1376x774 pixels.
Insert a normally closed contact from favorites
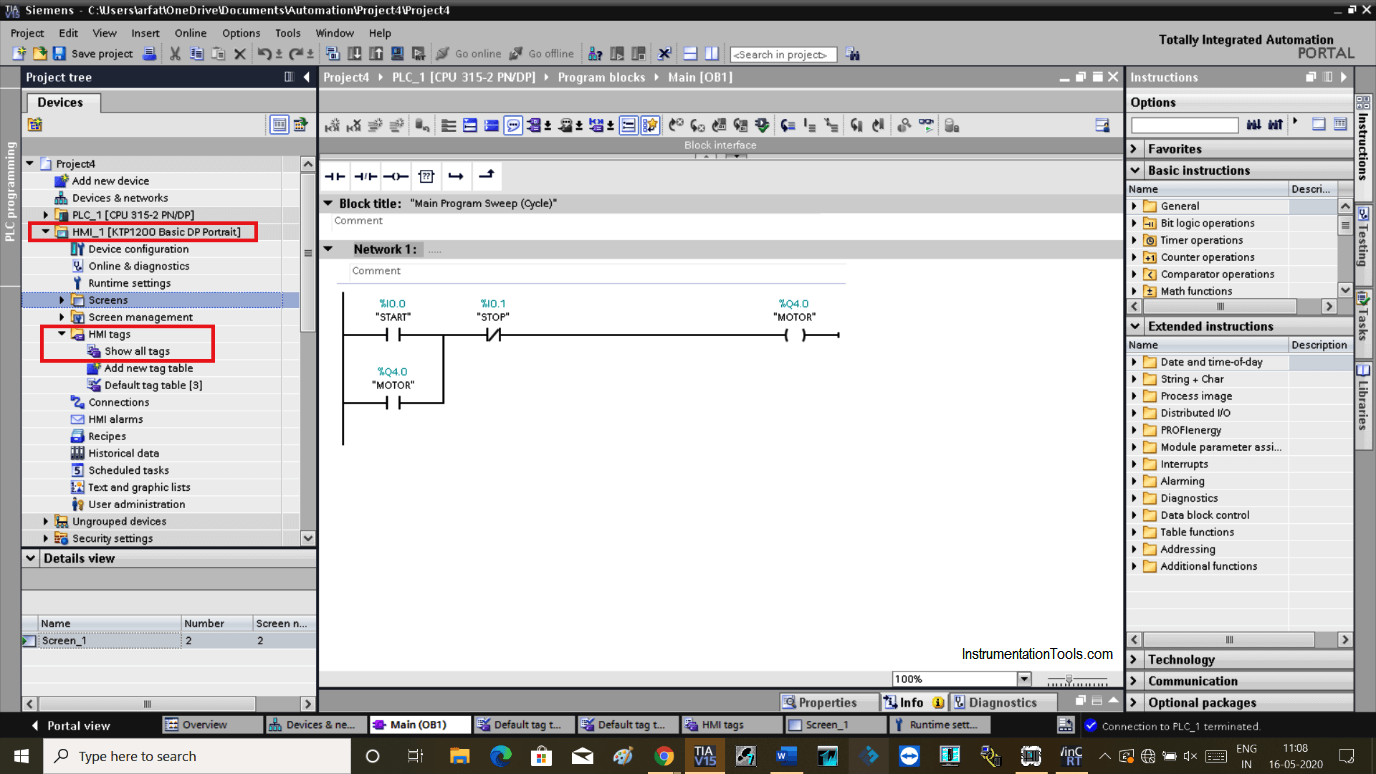pyautogui.click(x=365, y=176)
